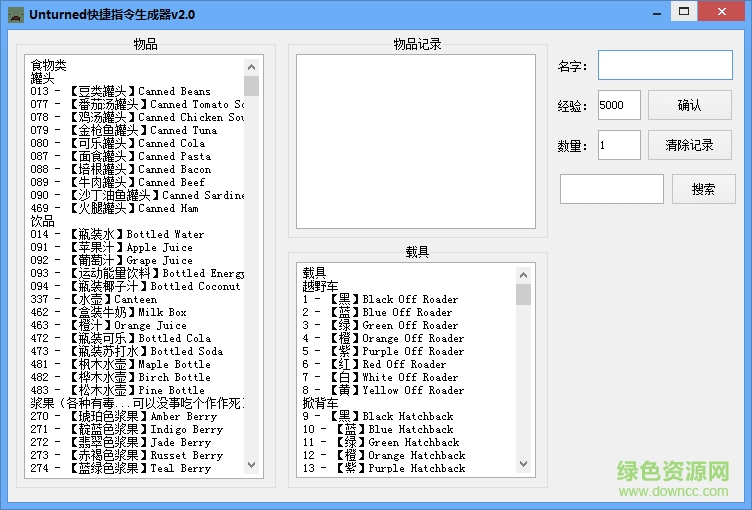Focus the 名字 name input field

665,65
